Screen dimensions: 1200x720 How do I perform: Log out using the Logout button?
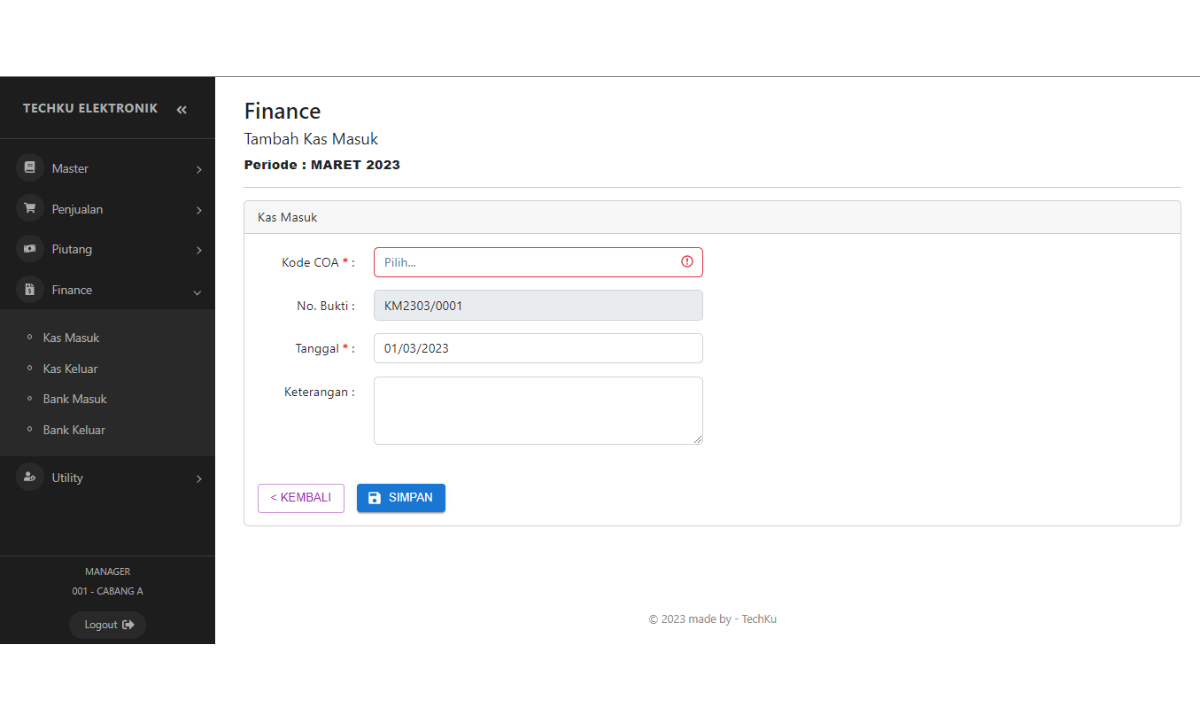click(x=108, y=625)
